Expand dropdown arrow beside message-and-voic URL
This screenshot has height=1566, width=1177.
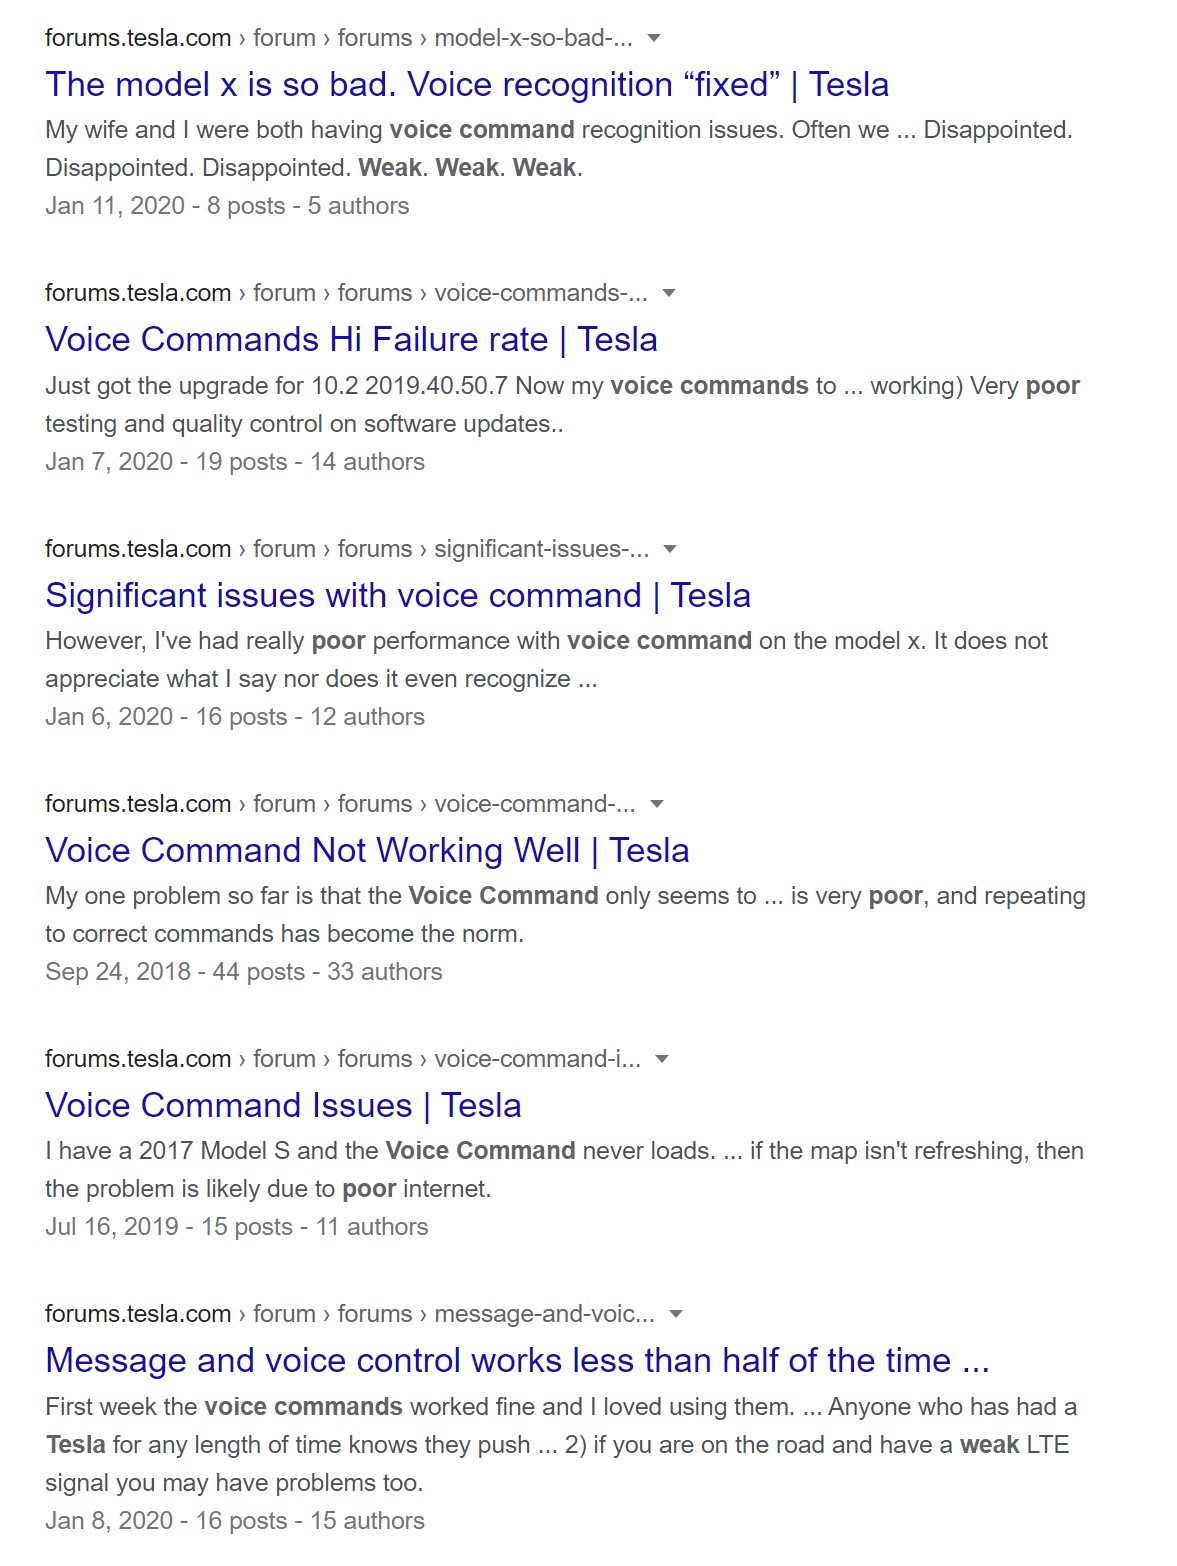(x=676, y=1314)
